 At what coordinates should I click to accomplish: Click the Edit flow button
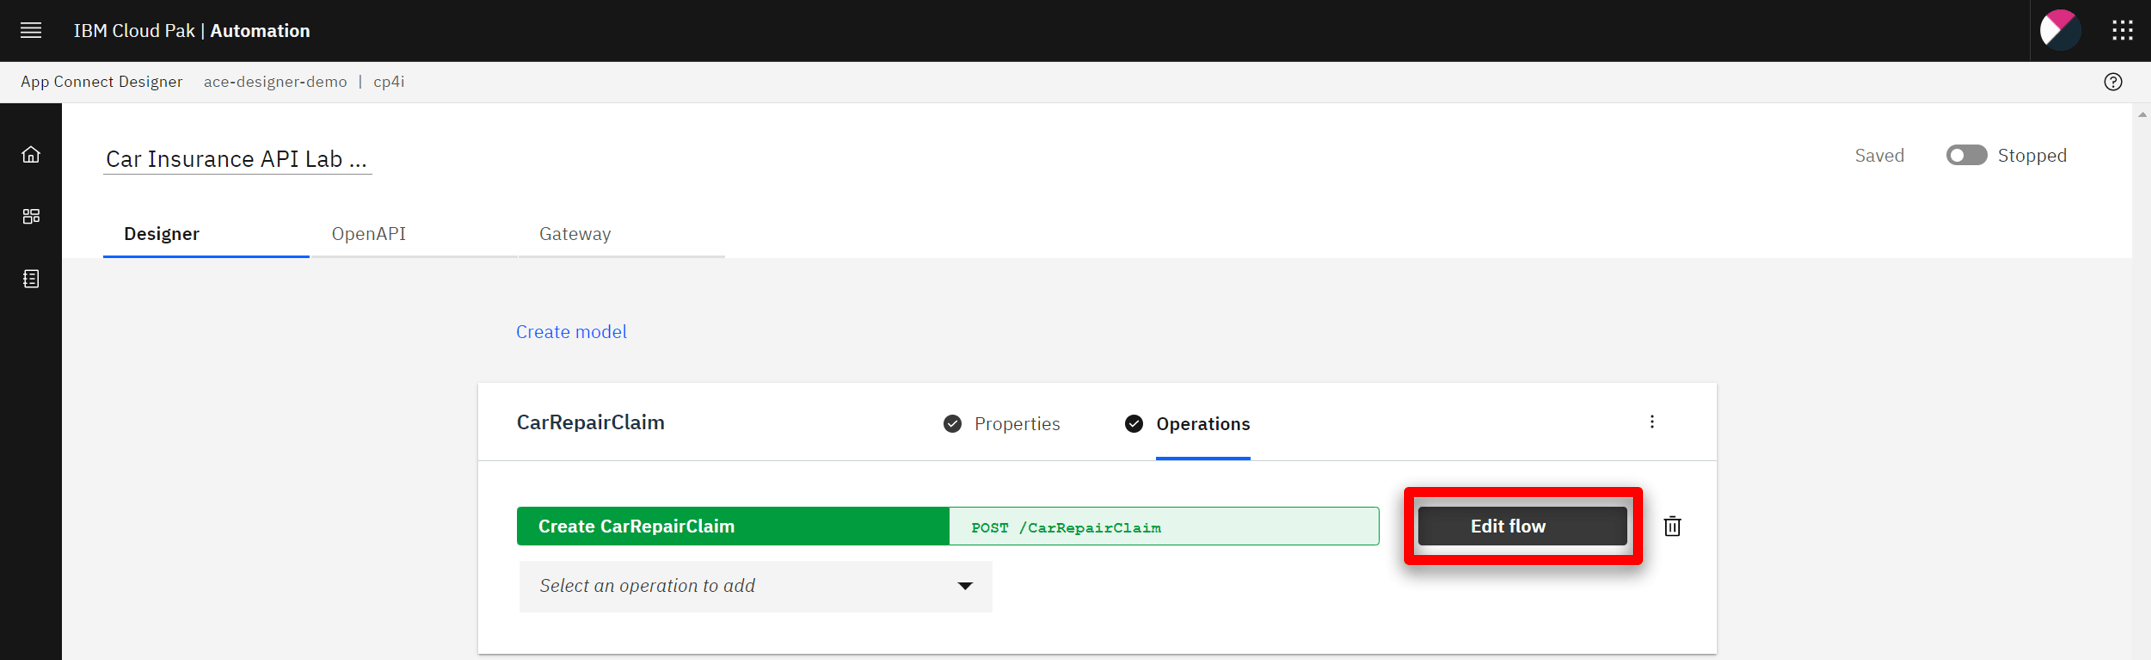(x=1521, y=525)
